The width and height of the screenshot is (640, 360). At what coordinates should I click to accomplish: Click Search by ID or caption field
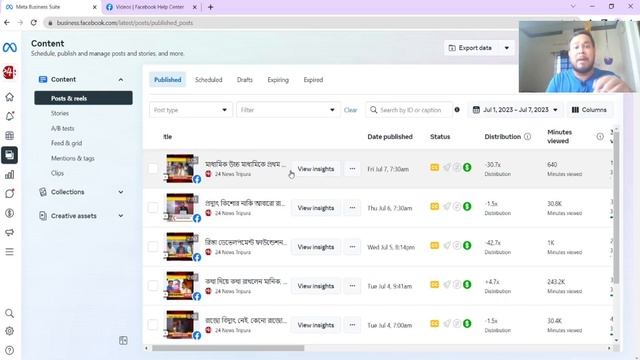(409, 110)
